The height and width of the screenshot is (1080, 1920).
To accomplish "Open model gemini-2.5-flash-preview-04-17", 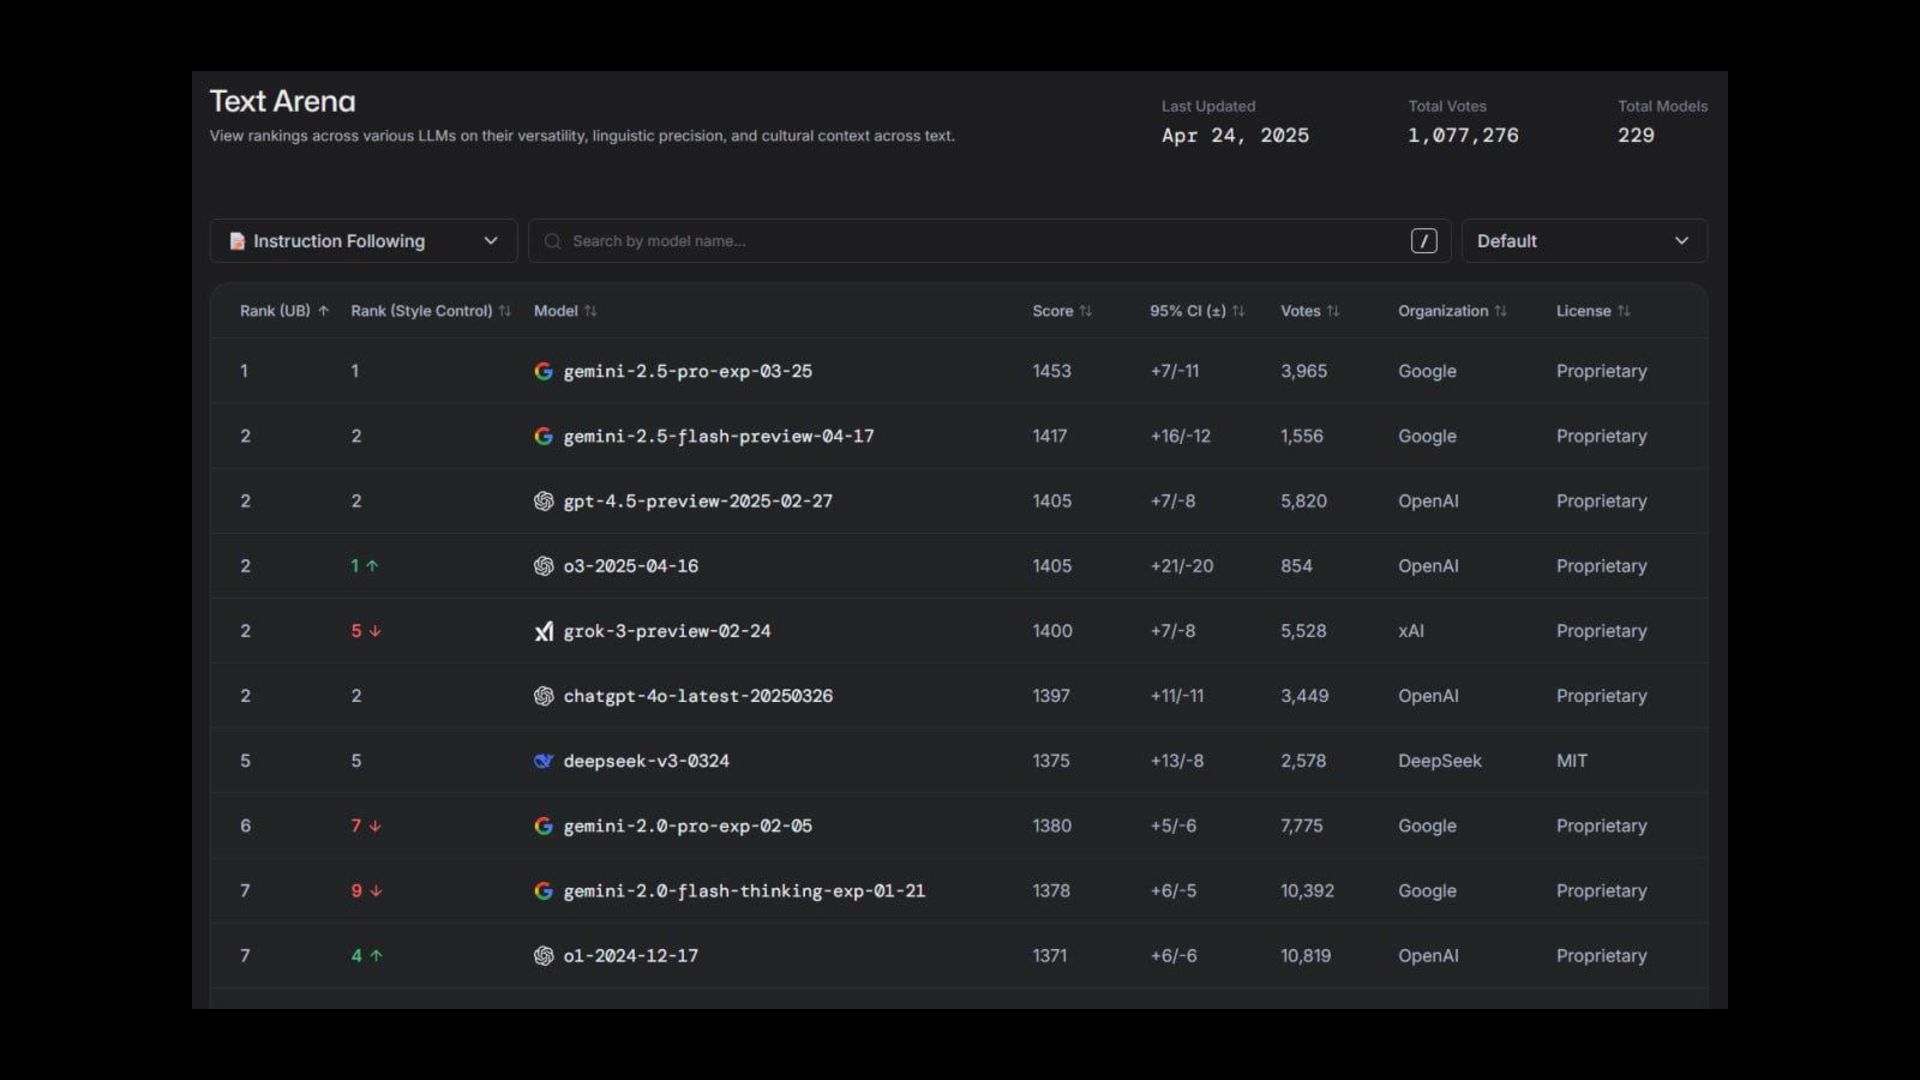I will (x=718, y=436).
